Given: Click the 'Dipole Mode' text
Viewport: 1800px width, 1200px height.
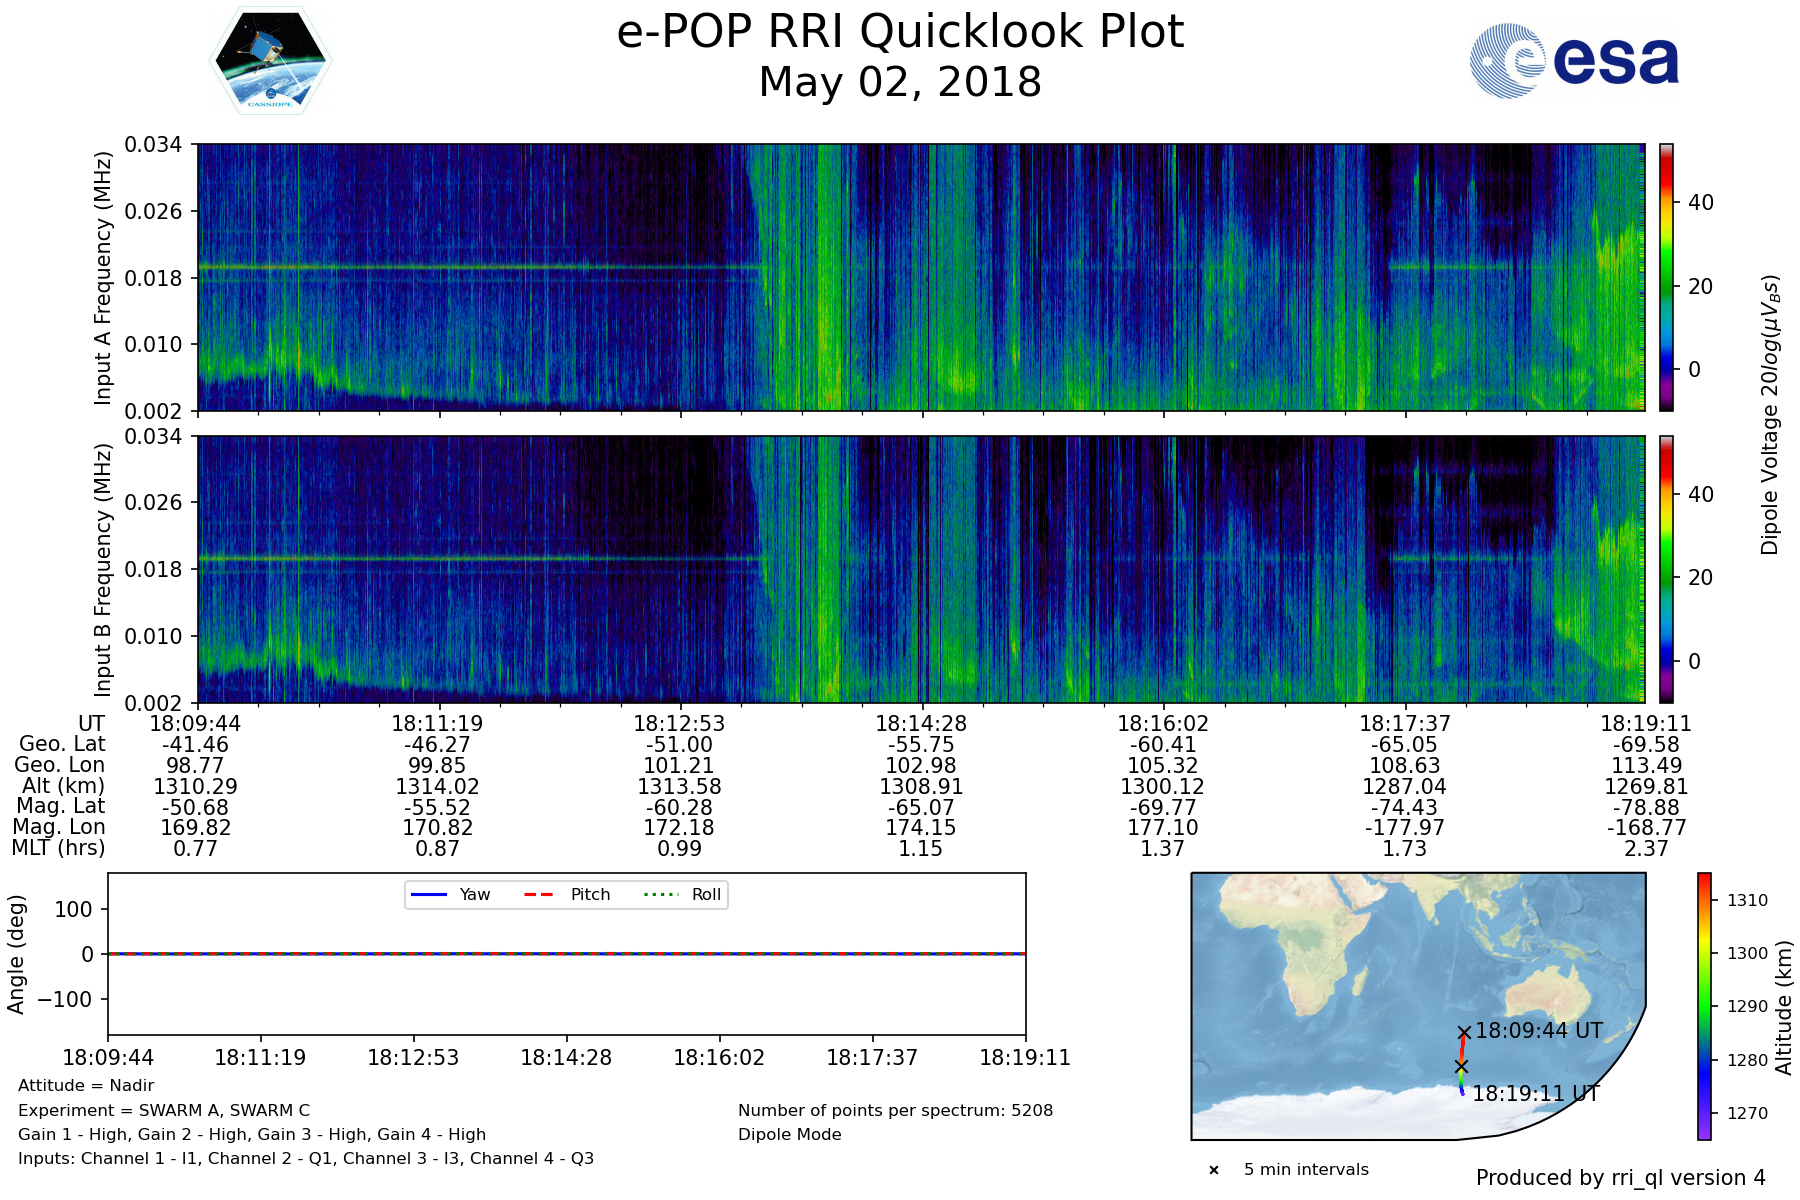Looking at the screenshot, I should [x=789, y=1135].
